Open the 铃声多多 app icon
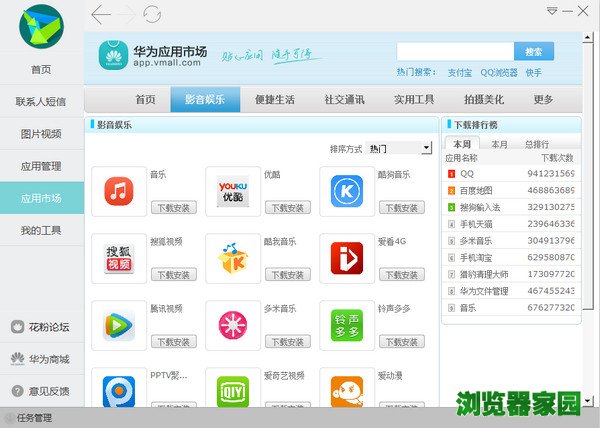Viewport: 600px width, 428px height. point(347,325)
